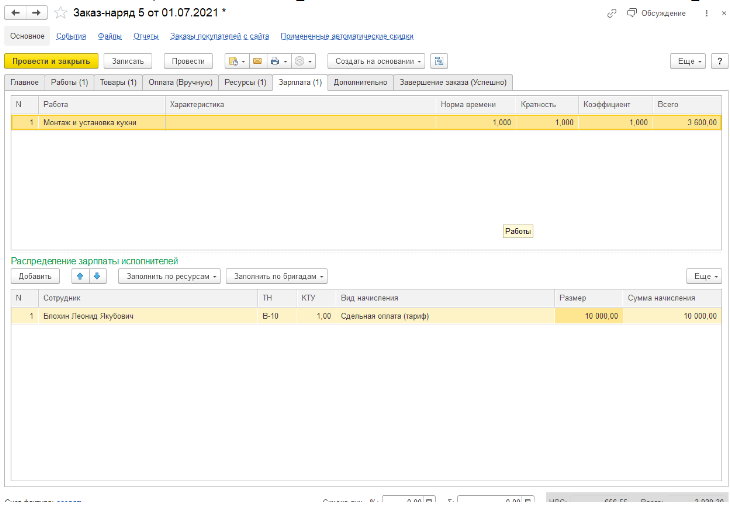The width and height of the screenshot is (730, 507).
Task: Click the icon right of Создать на основании
Action: pos(440,61)
